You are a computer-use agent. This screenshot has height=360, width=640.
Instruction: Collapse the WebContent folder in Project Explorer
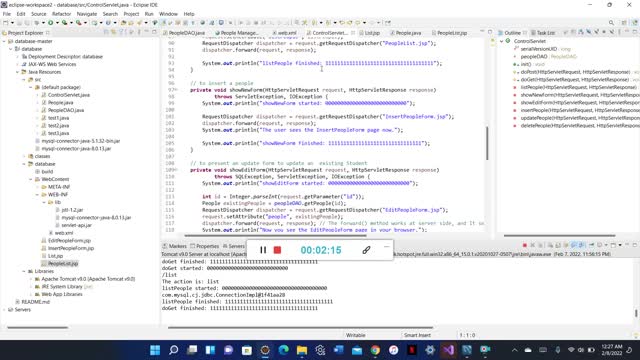point(31,179)
